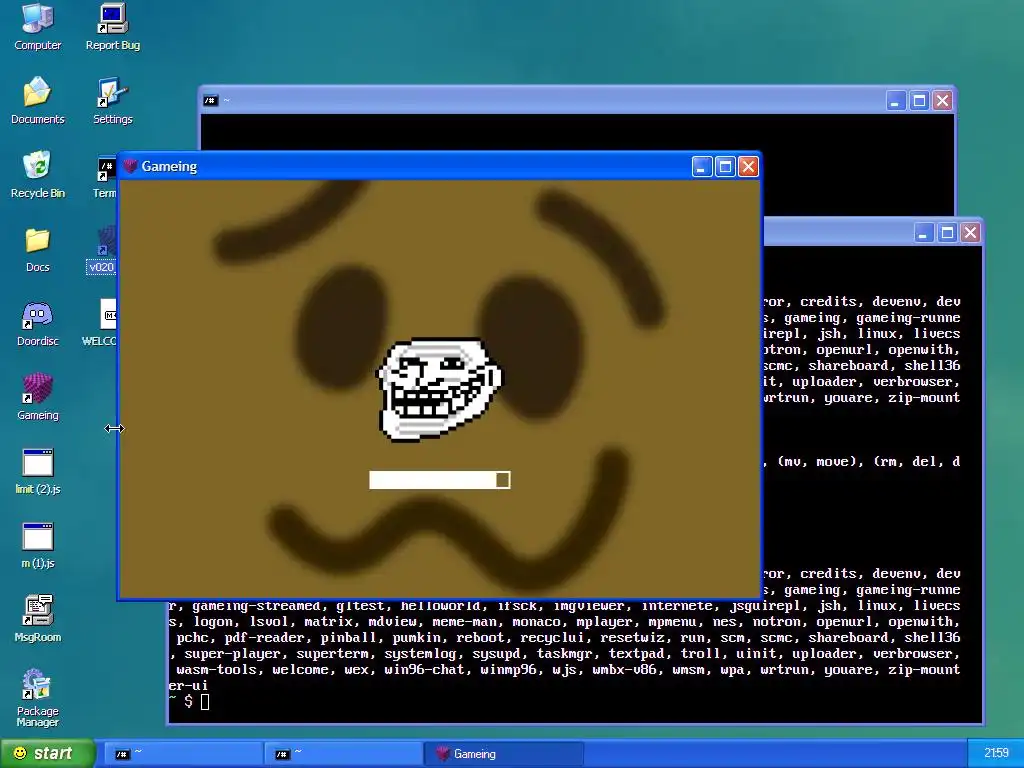Maximize the back terminal window
The image size is (1024, 768).
(x=920, y=101)
